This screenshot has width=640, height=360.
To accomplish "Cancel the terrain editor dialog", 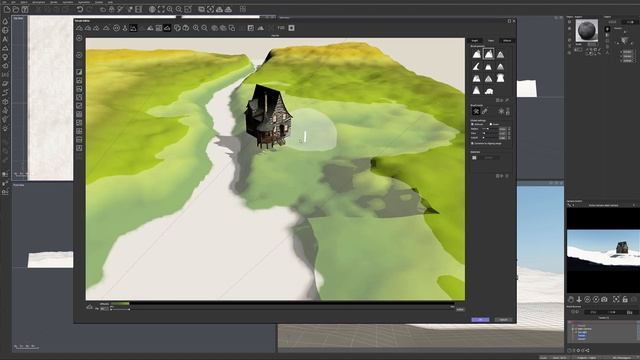I will coord(503,320).
